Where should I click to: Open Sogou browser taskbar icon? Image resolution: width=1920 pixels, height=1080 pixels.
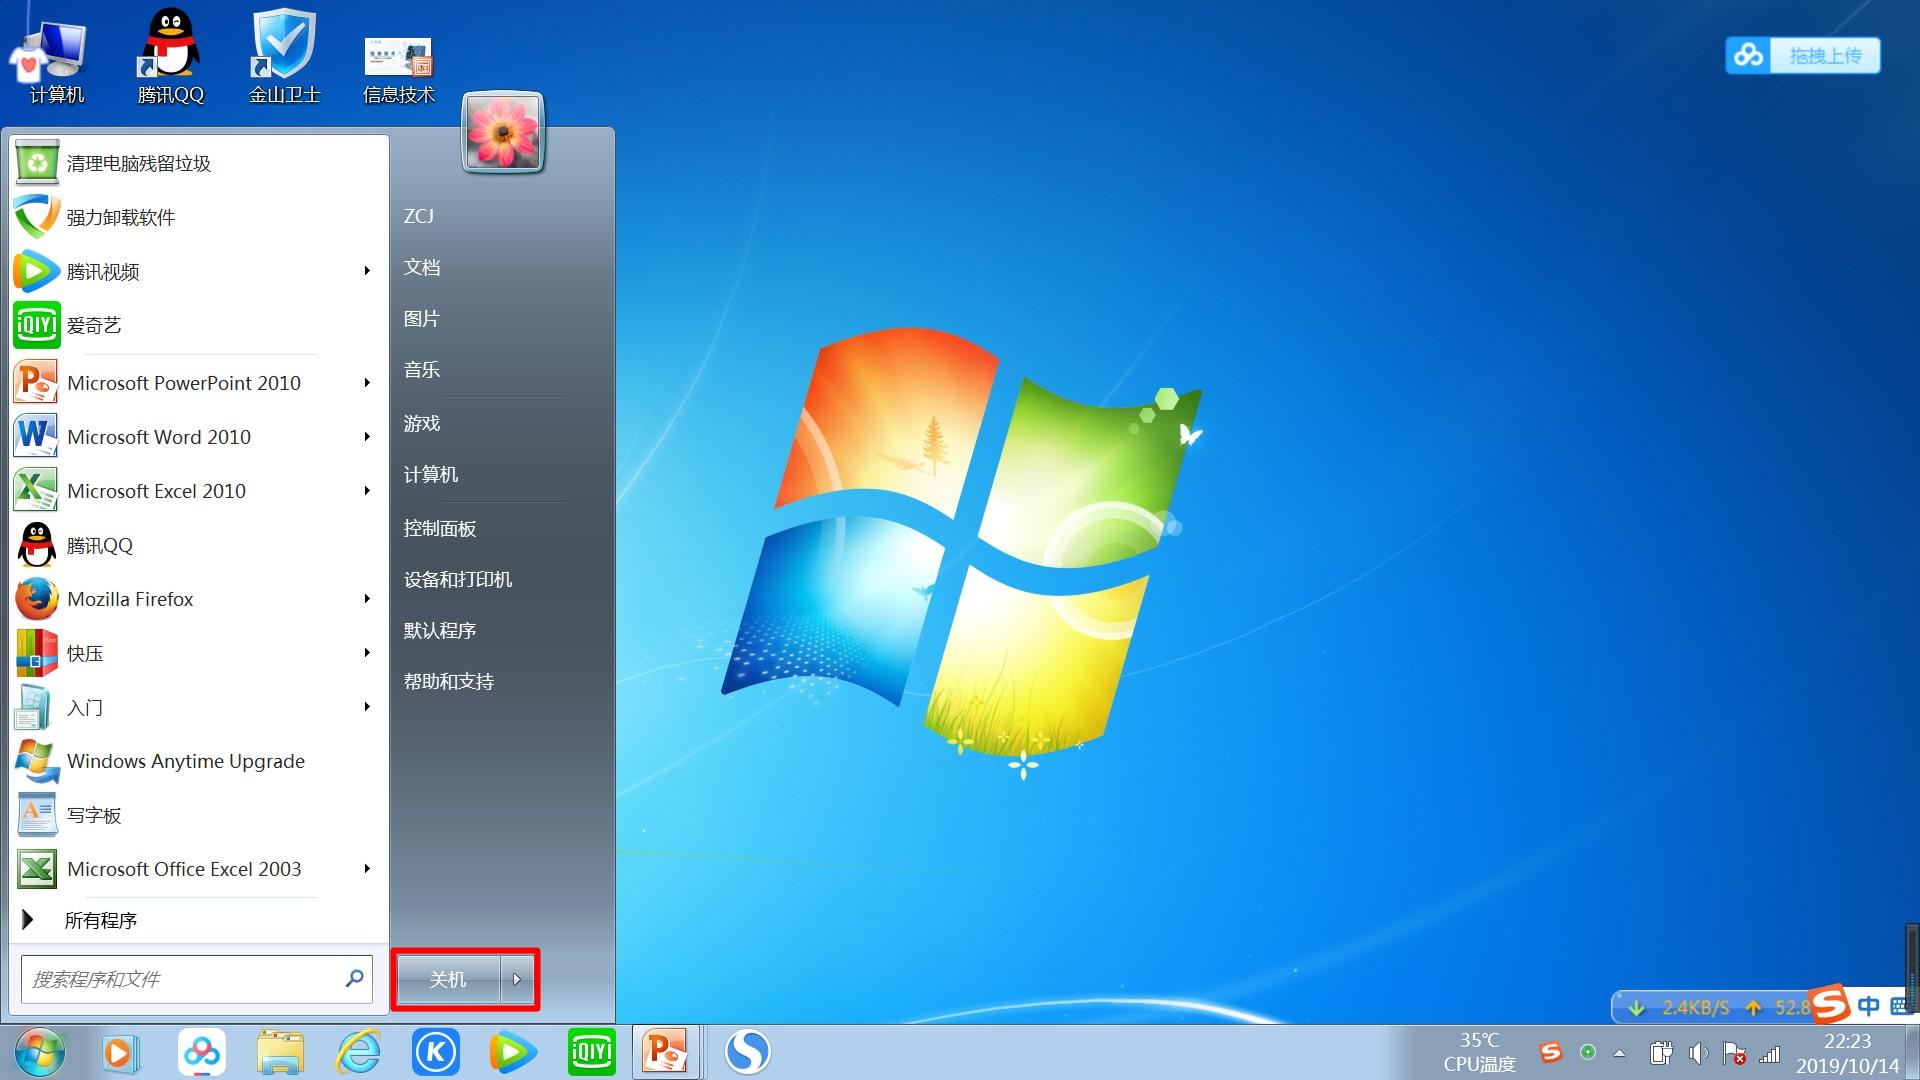[747, 1052]
